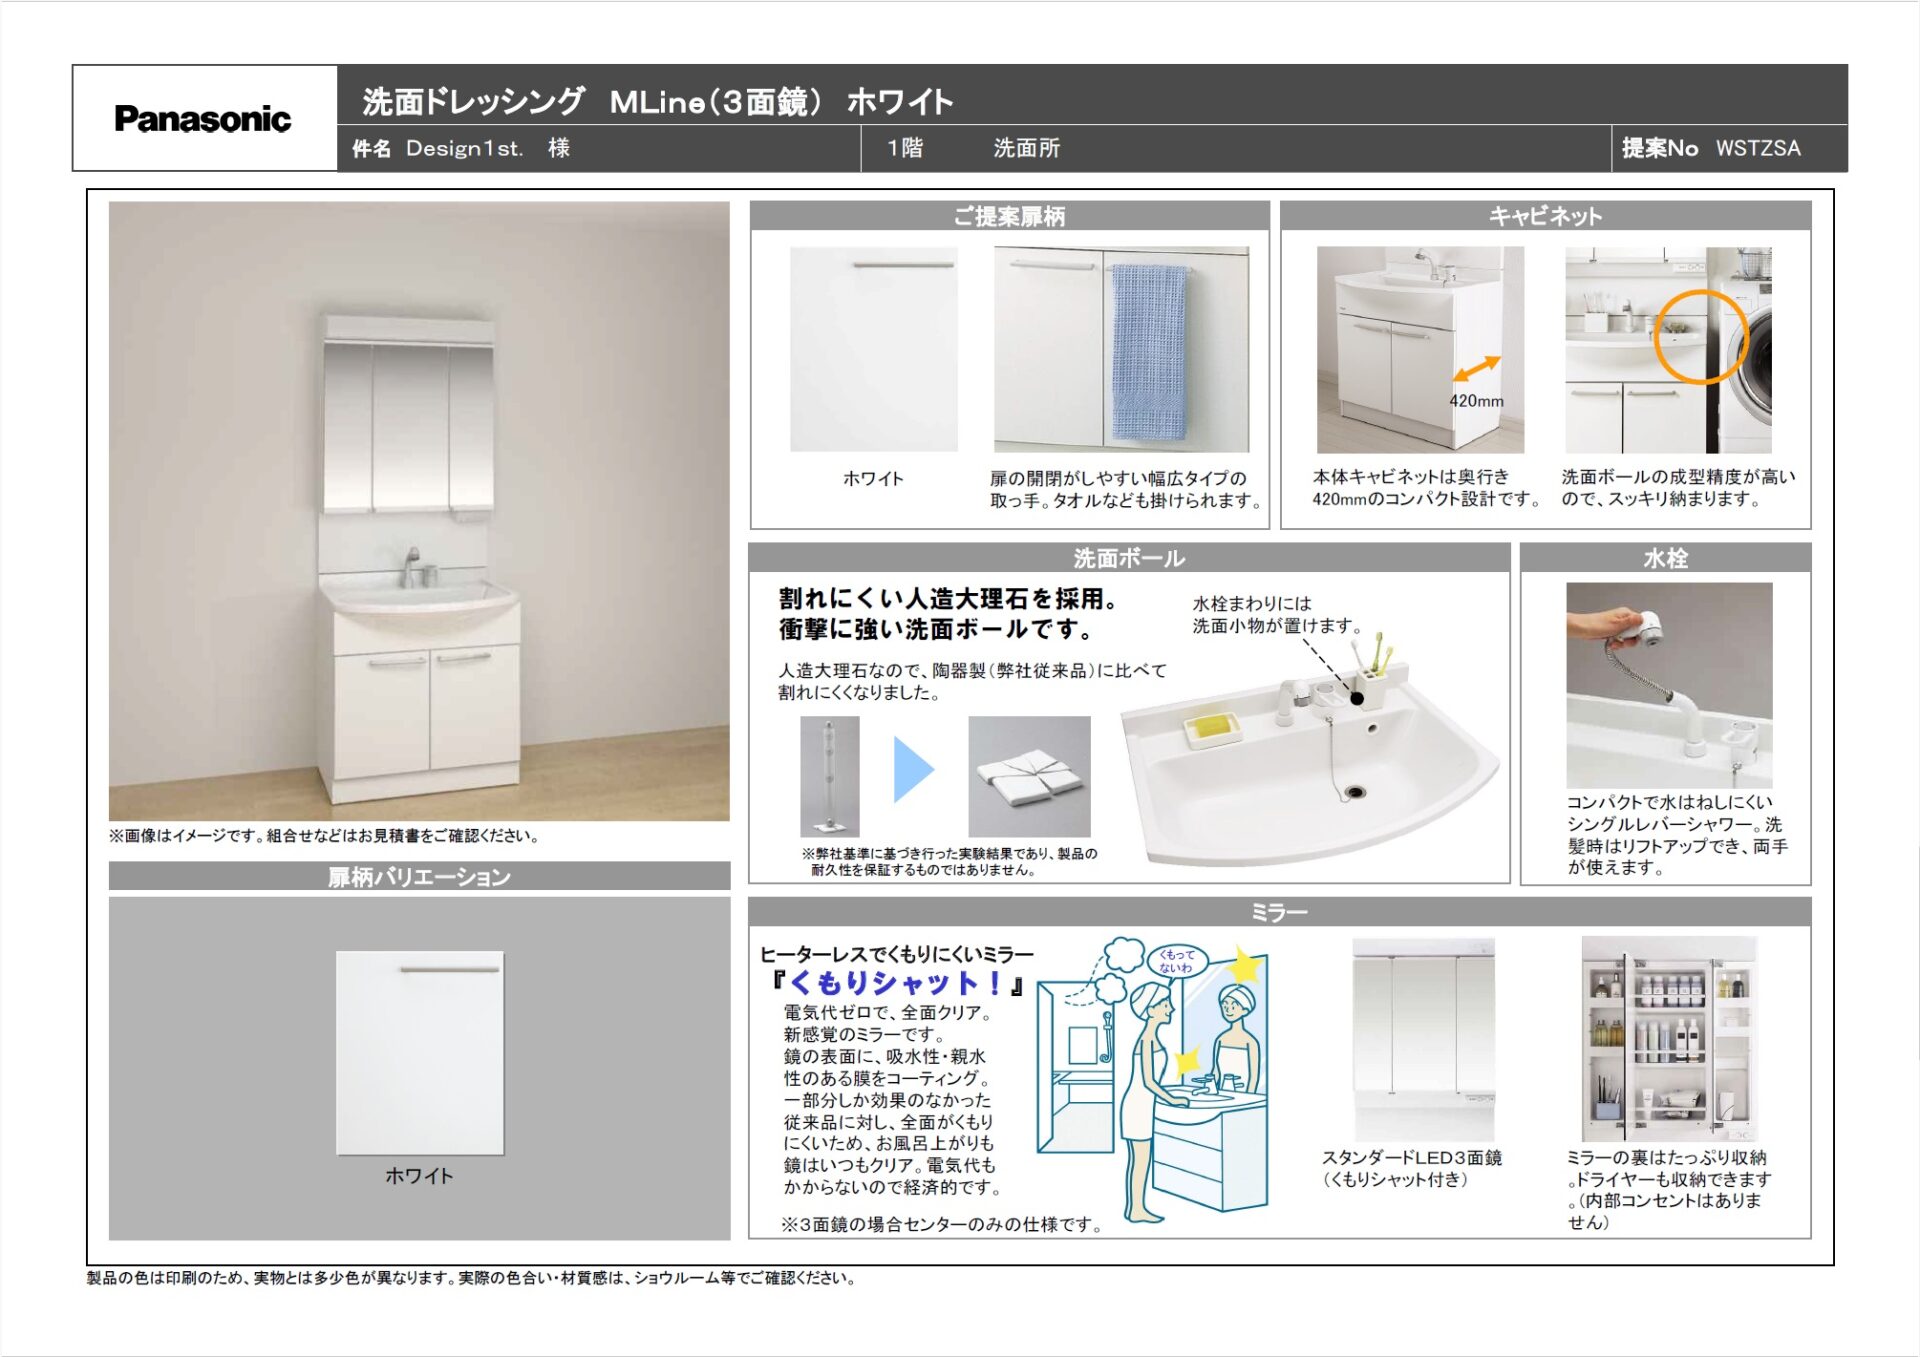Click the caption コンパクトで水はねしにくいシングルレバーシャワー

click(1677, 835)
